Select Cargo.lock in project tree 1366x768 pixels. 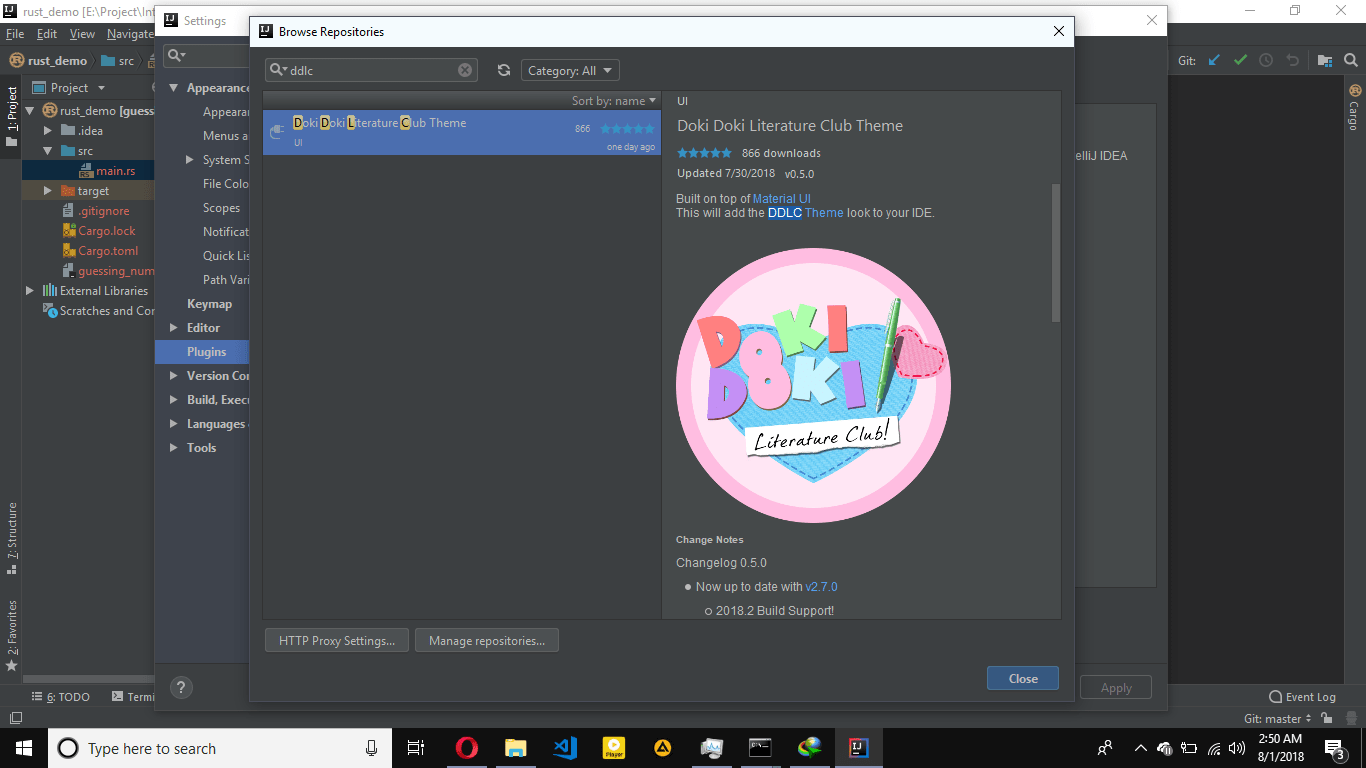click(x=107, y=231)
